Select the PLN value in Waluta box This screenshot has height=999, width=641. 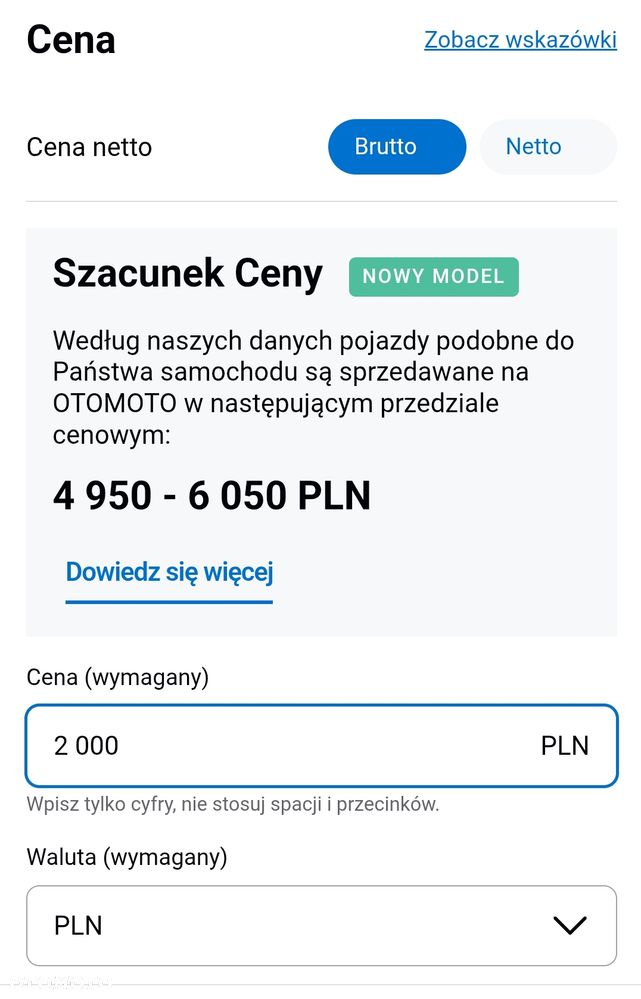tap(78, 926)
